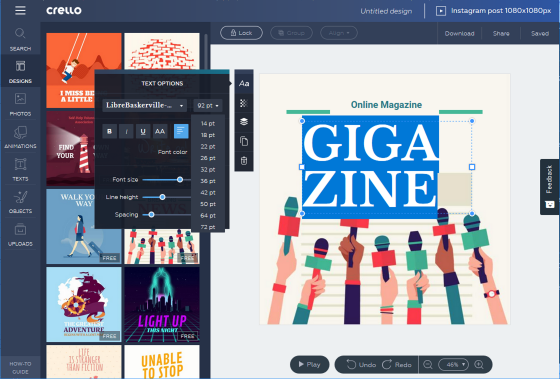Toggle italic formatting

point(126,131)
